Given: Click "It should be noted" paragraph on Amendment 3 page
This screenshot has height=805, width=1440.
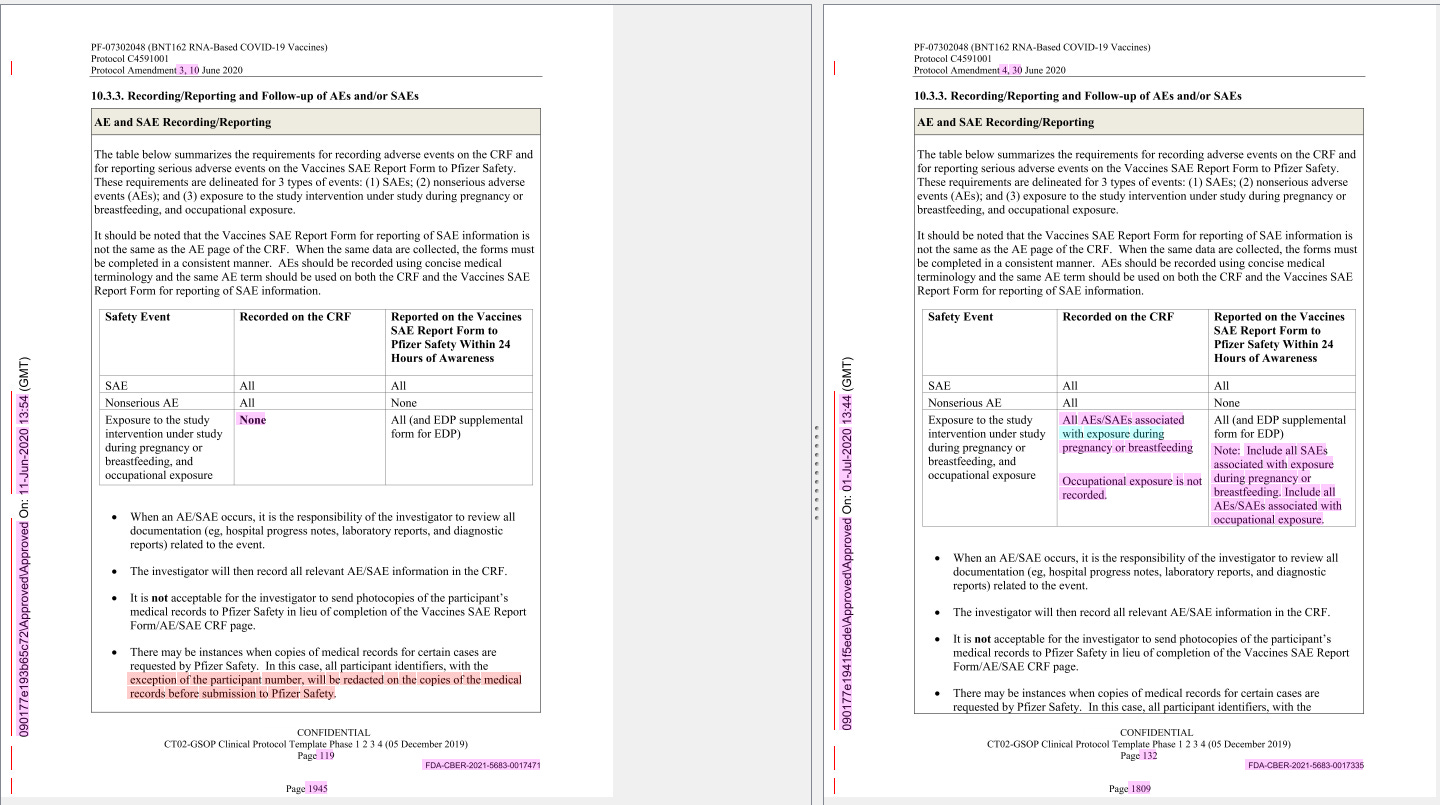Looking at the screenshot, I should point(315,263).
